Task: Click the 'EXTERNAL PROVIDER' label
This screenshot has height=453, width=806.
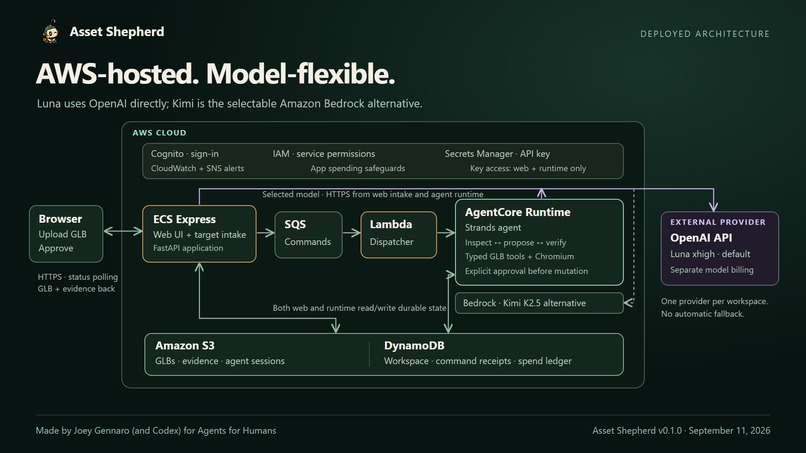Action: [718, 222]
